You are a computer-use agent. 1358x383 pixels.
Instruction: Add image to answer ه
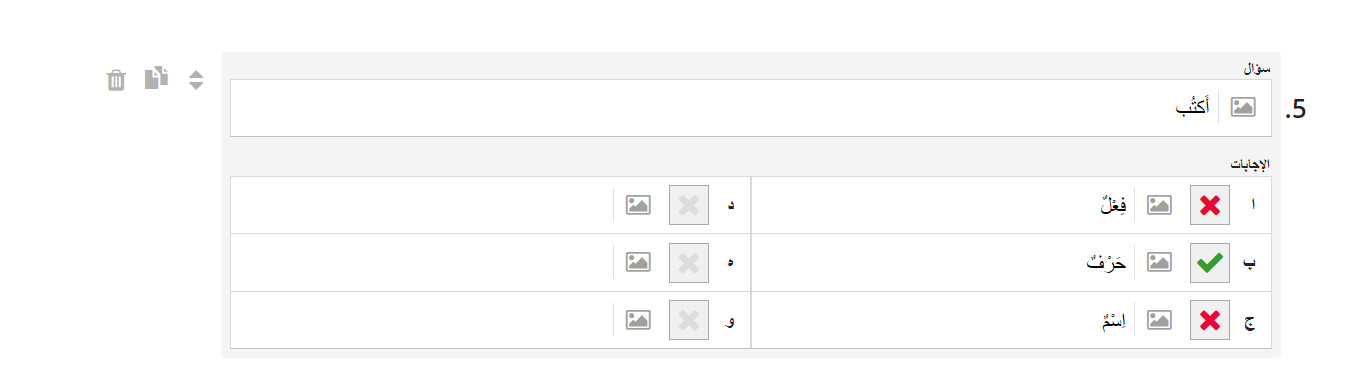click(x=638, y=262)
